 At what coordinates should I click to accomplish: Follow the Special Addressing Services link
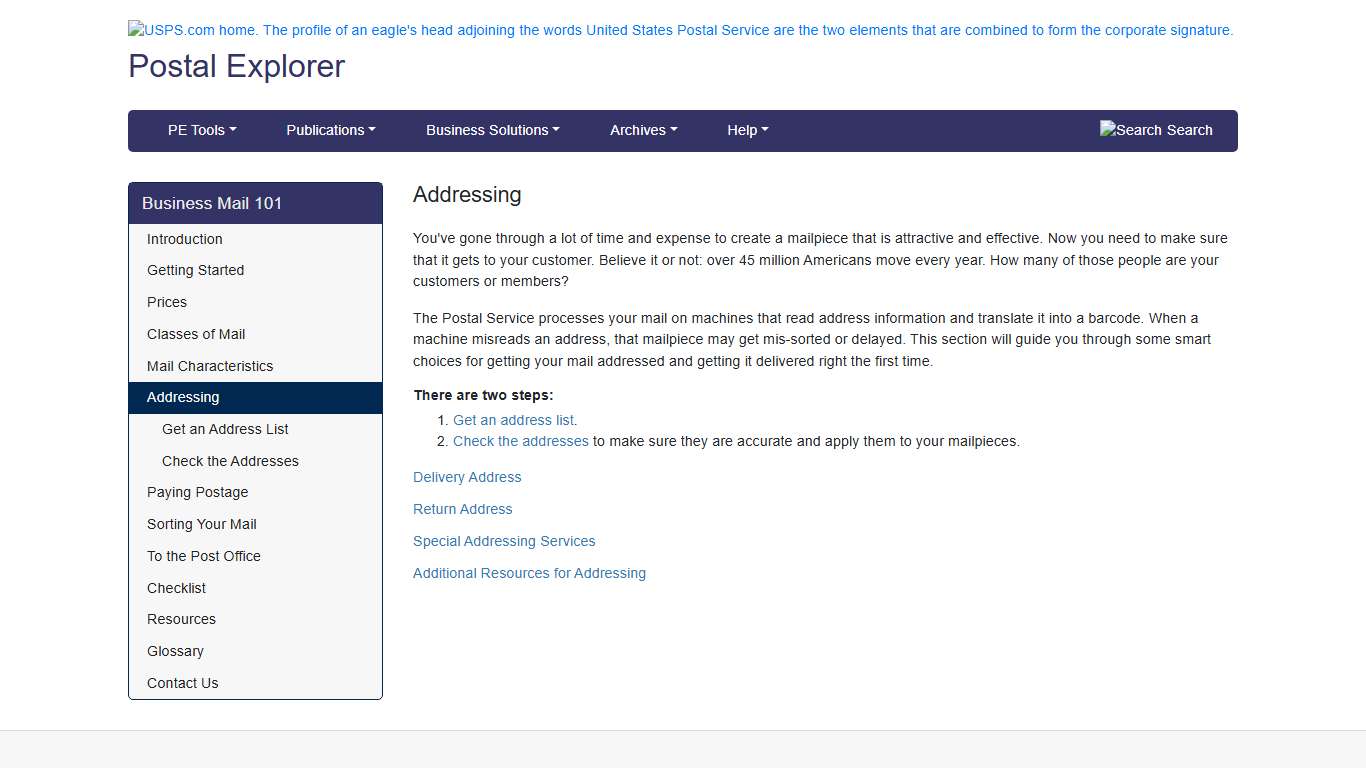[504, 541]
